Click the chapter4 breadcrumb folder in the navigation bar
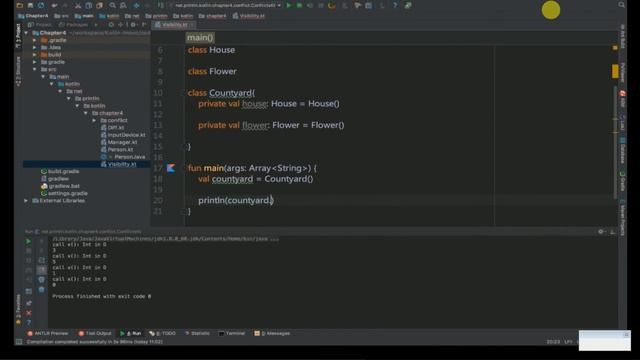 click(212, 16)
